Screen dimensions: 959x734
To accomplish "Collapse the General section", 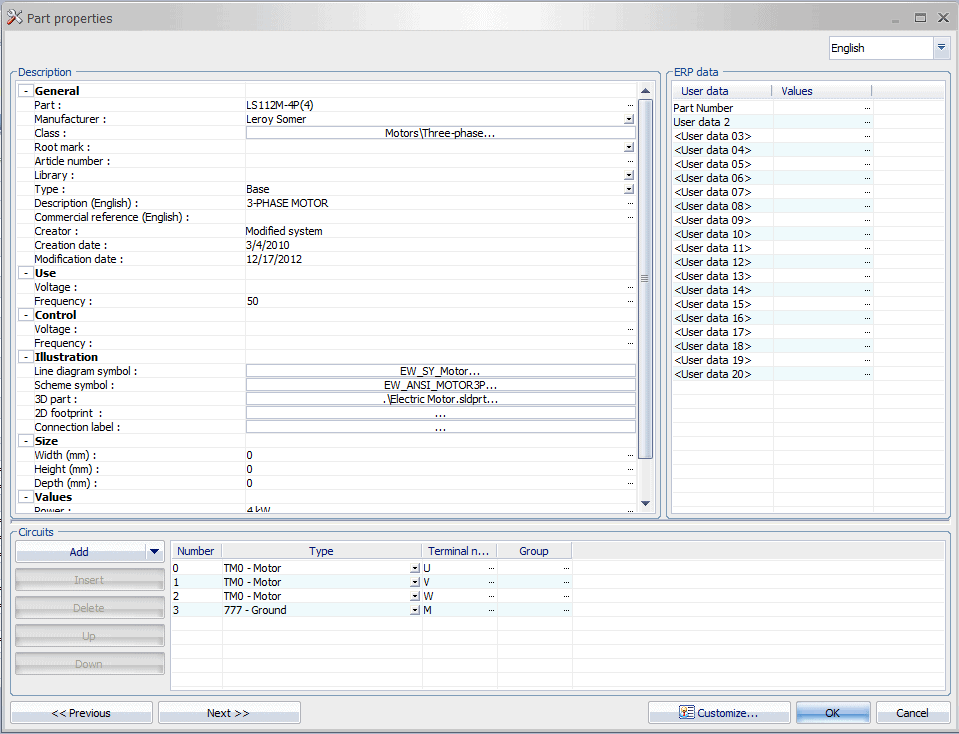I will (26, 91).
